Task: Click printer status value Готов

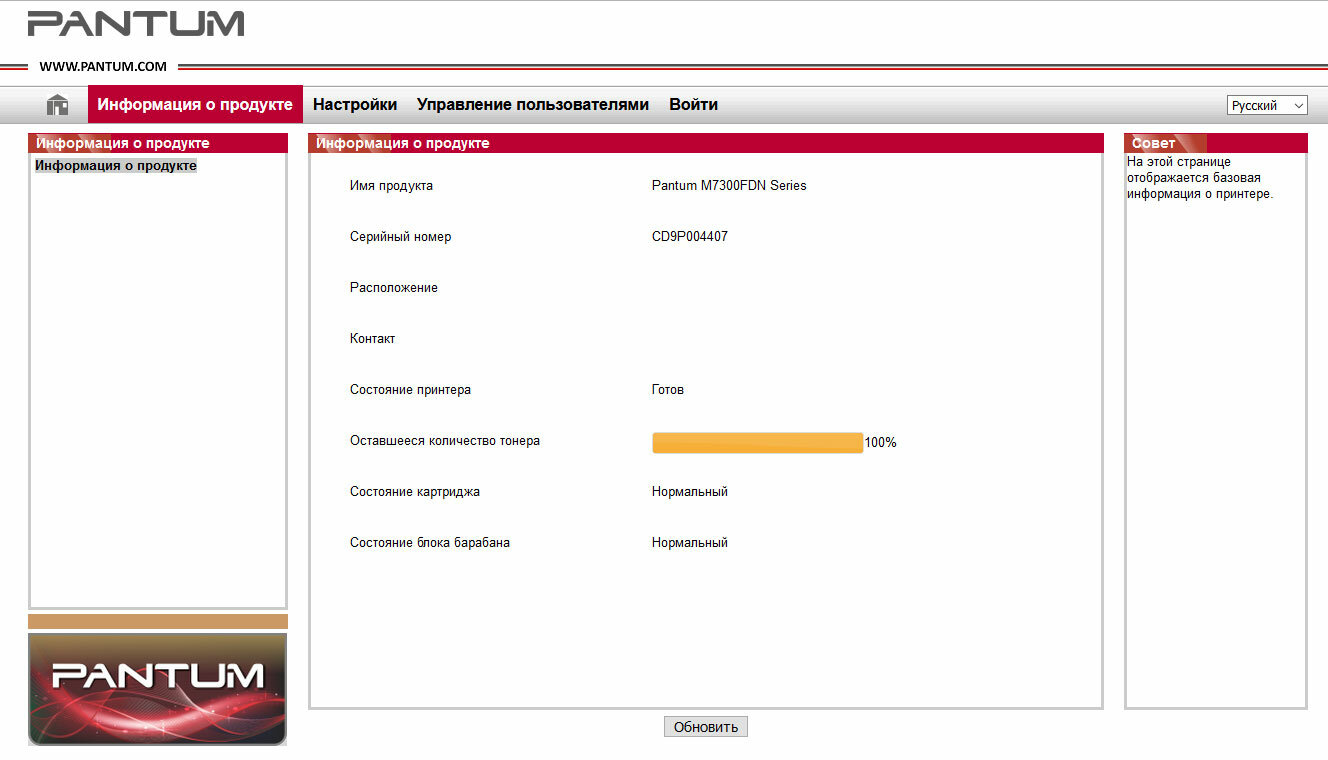Action: [x=668, y=390]
